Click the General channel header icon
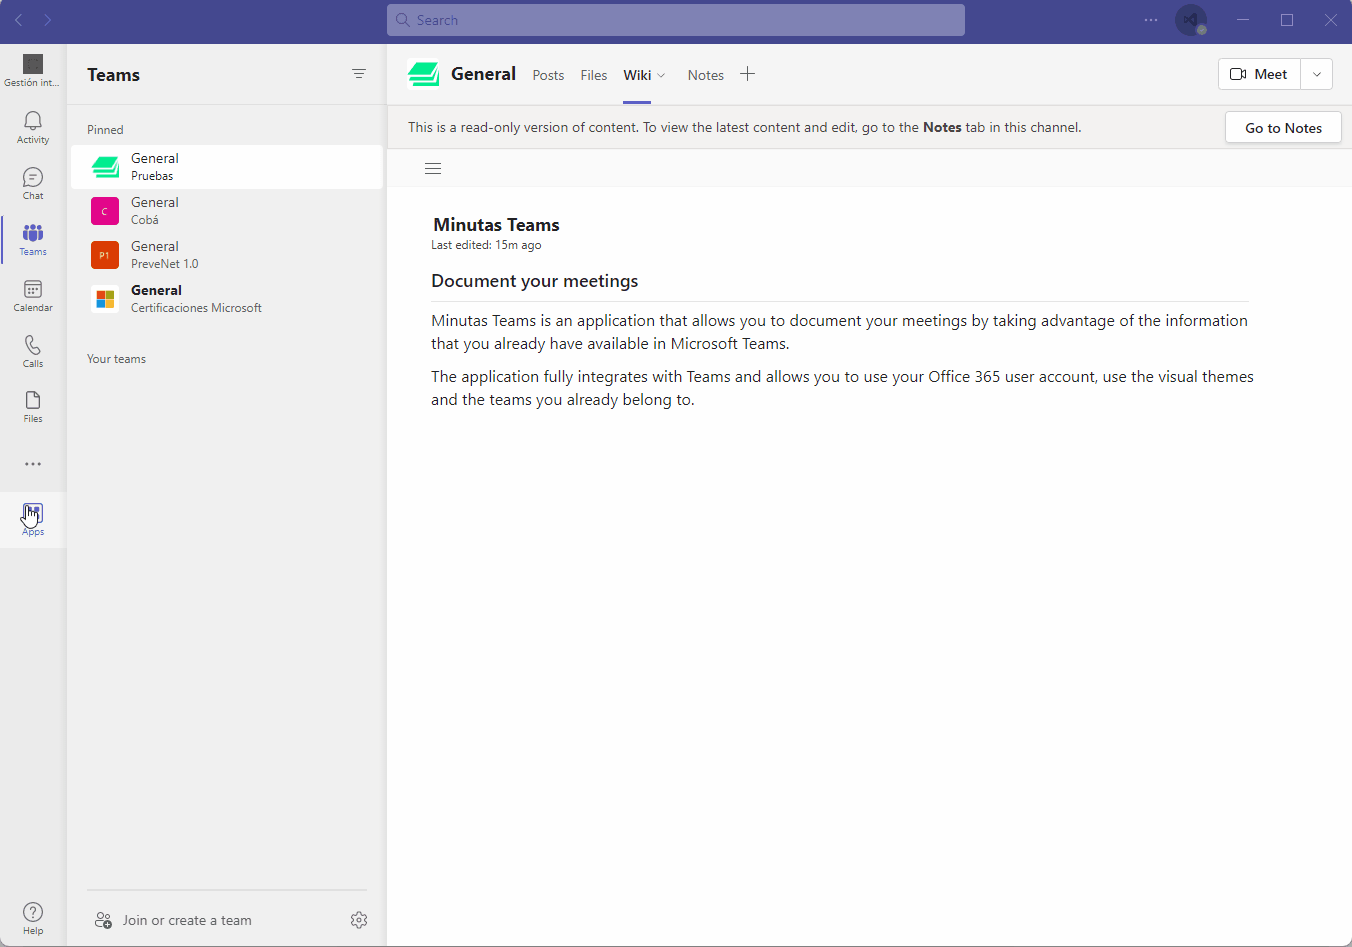The height and width of the screenshot is (947, 1352). [x=424, y=74]
